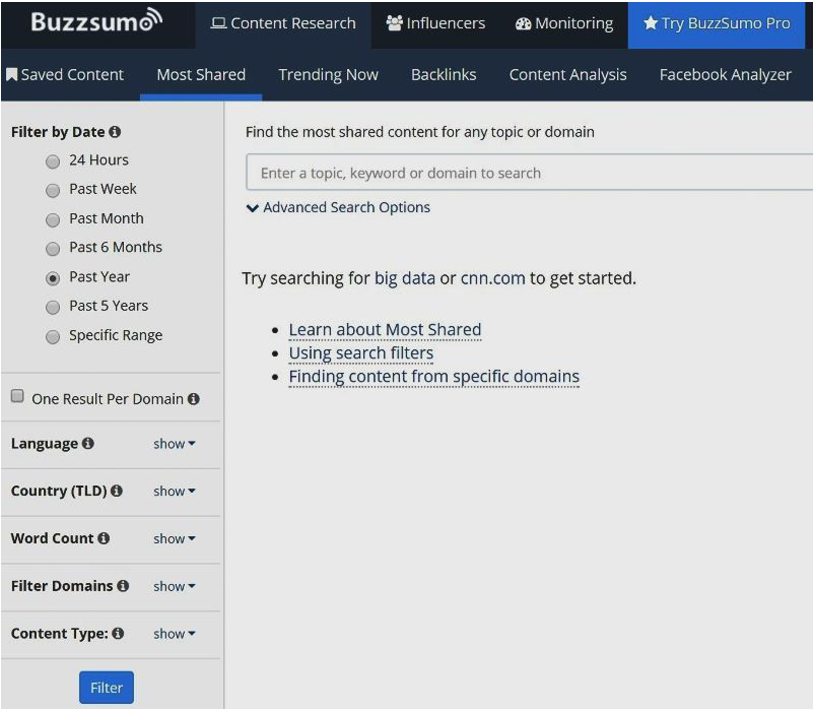Open the Facebook Analyzer tab
Viewport: 813px width, 709px height.
point(725,75)
